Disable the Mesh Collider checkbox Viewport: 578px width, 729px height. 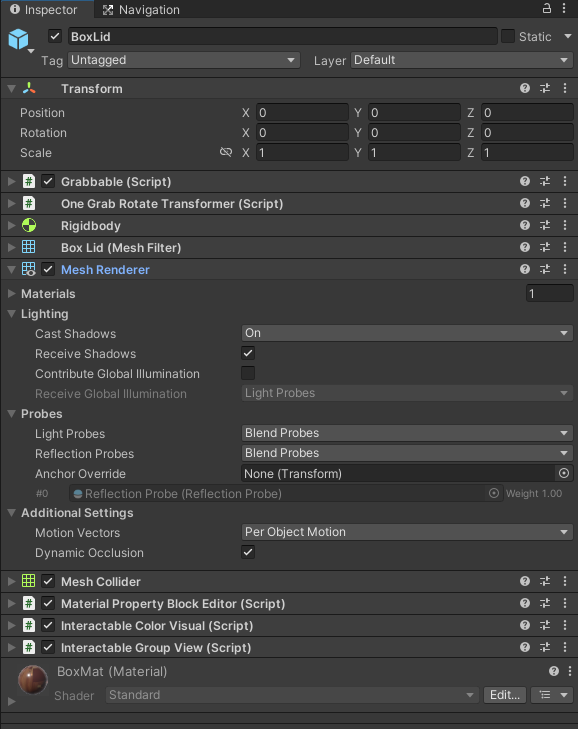48,581
